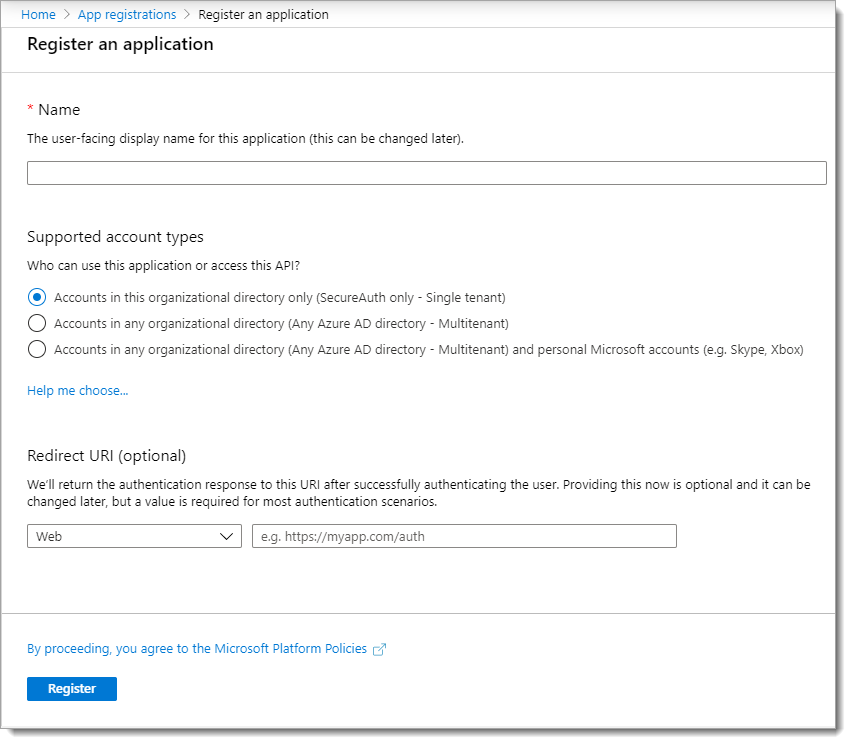Click the chevron separator after Home
The width and height of the screenshot is (851, 744).
pos(68,15)
